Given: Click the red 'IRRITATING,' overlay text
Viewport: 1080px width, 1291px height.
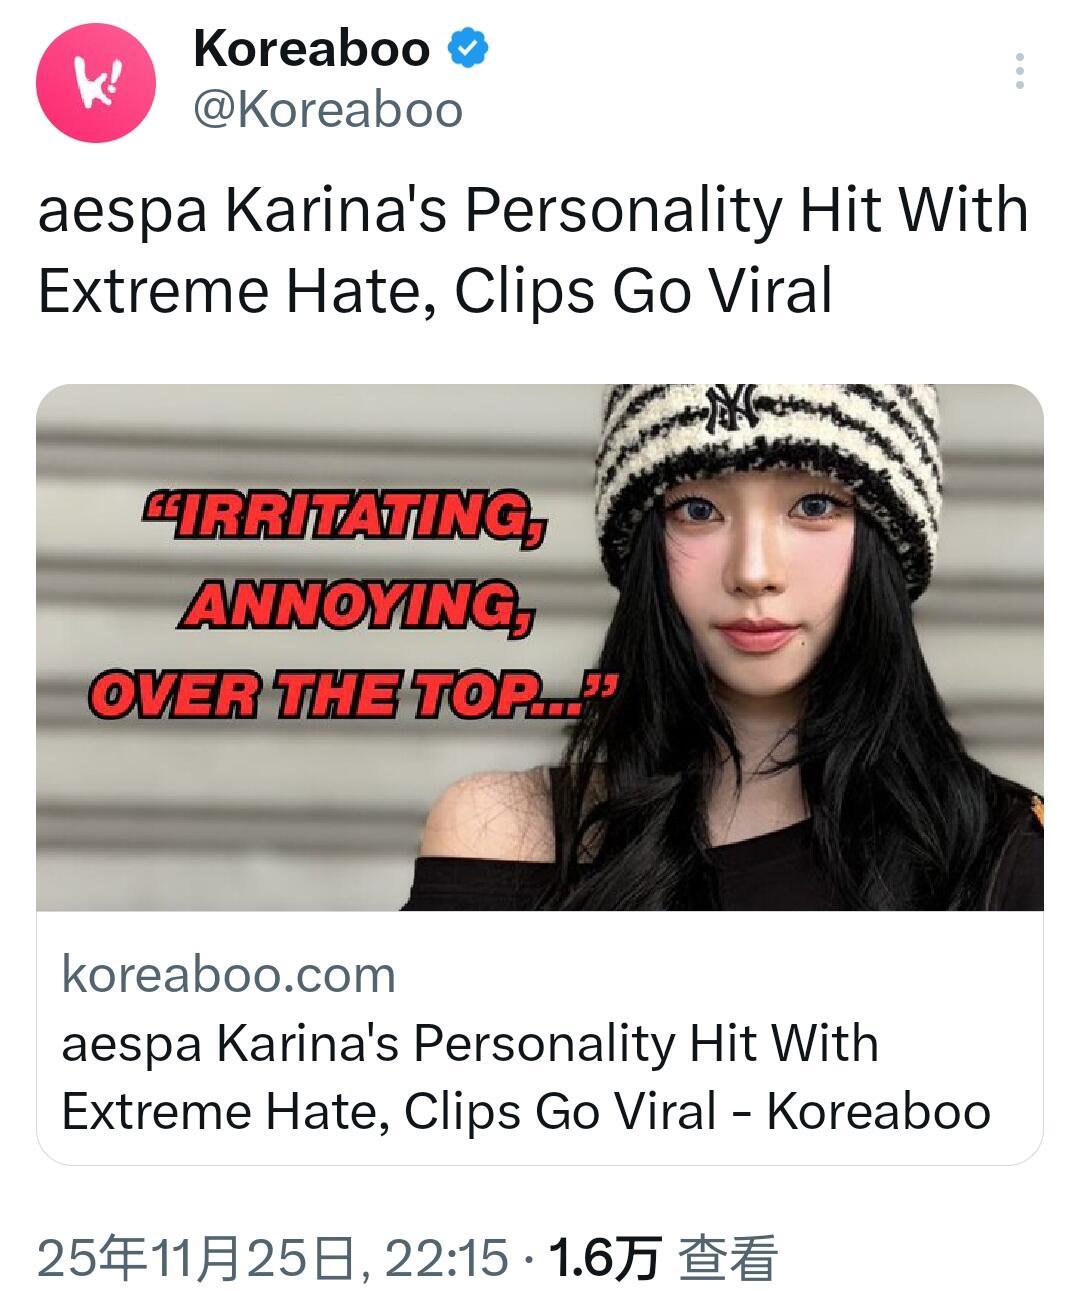Looking at the screenshot, I should pyautogui.click(x=346, y=516).
